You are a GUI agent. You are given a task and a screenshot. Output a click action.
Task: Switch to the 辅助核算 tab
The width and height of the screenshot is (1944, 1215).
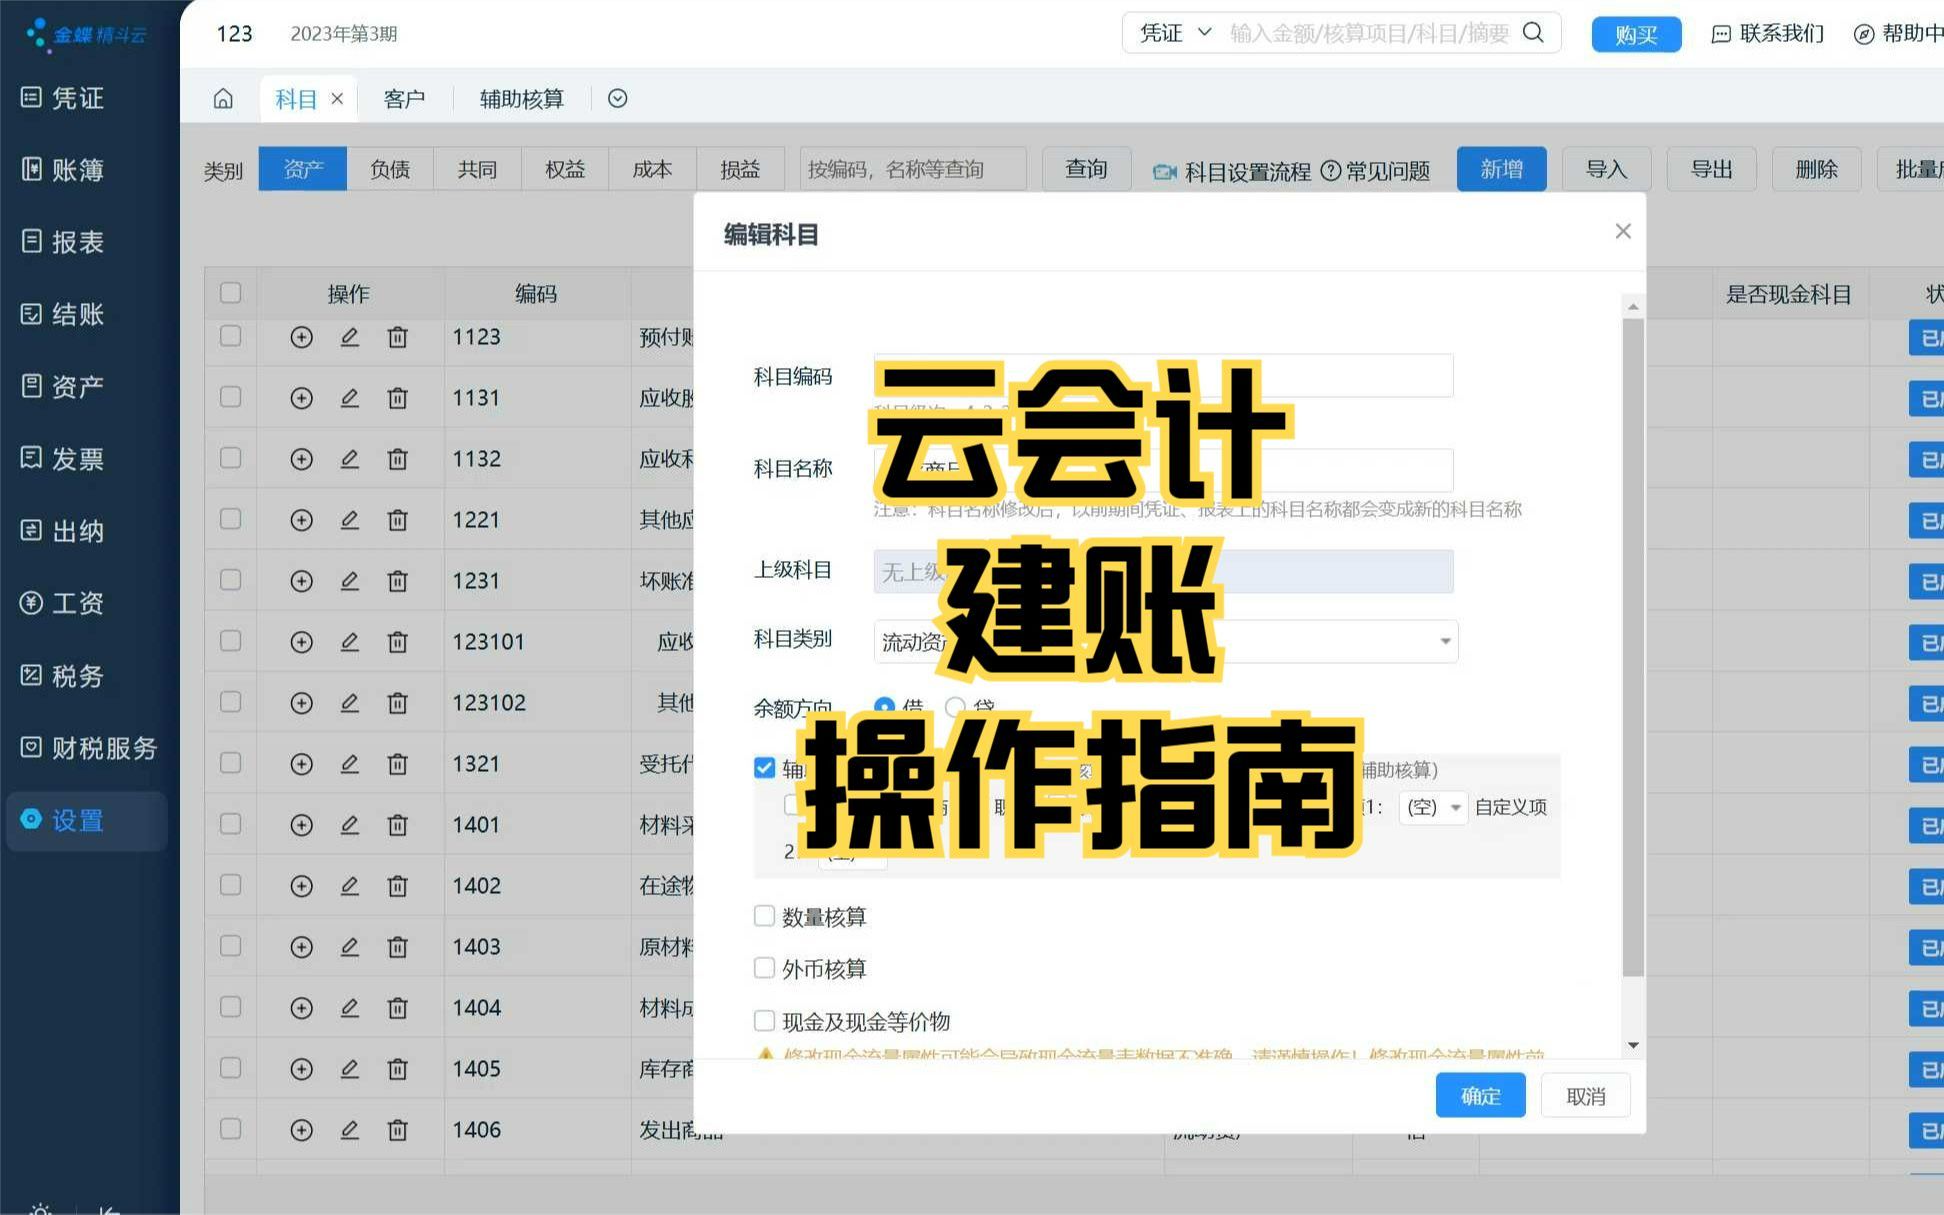tap(522, 99)
